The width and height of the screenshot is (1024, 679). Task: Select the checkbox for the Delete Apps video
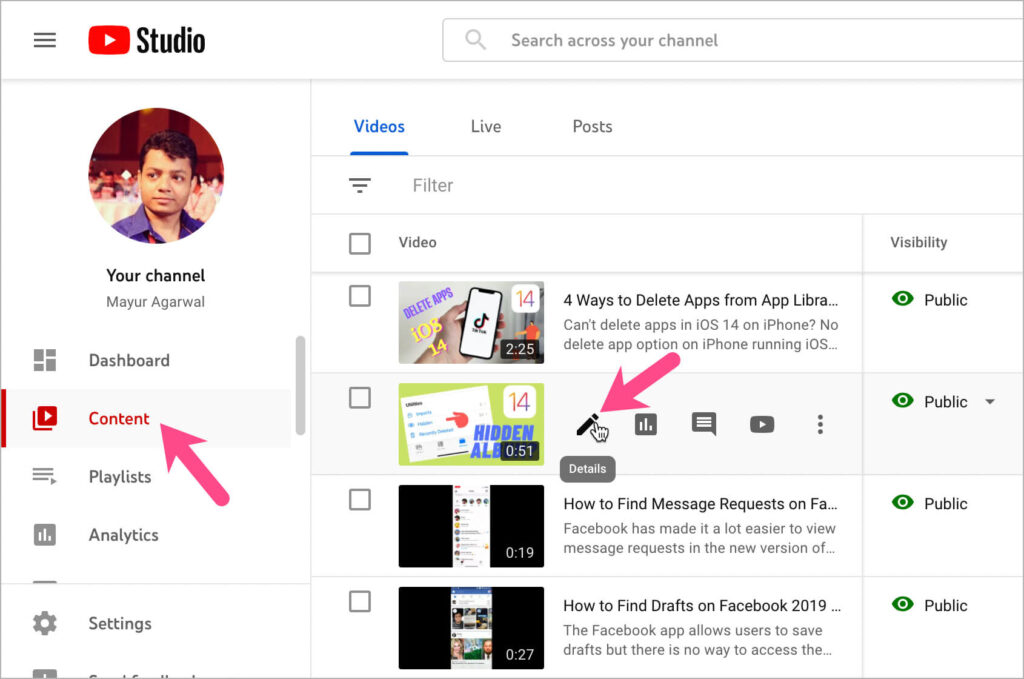pyautogui.click(x=358, y=295)
